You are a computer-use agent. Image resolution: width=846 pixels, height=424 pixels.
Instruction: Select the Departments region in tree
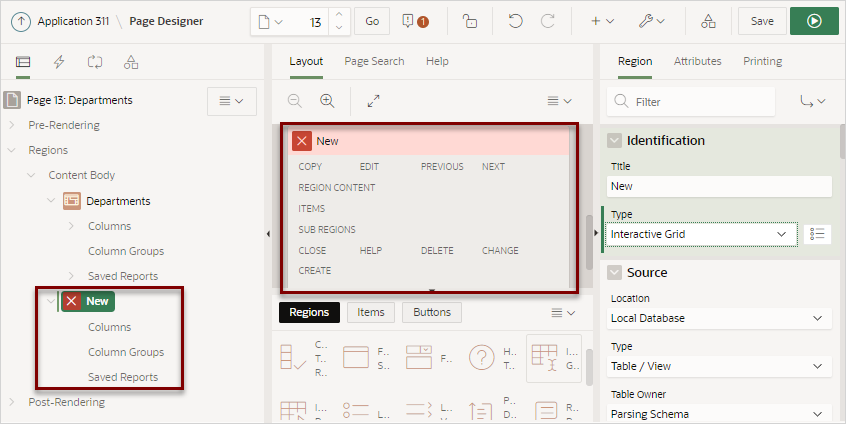tap(118, 201)
